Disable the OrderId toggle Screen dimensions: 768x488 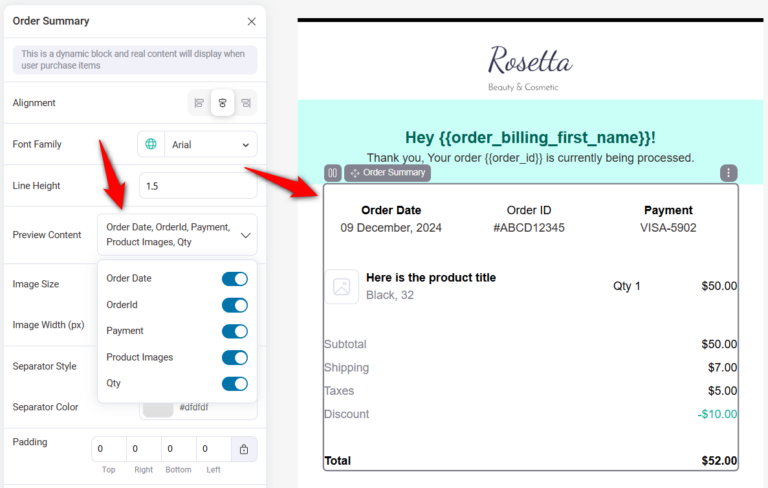click(234, 305)
